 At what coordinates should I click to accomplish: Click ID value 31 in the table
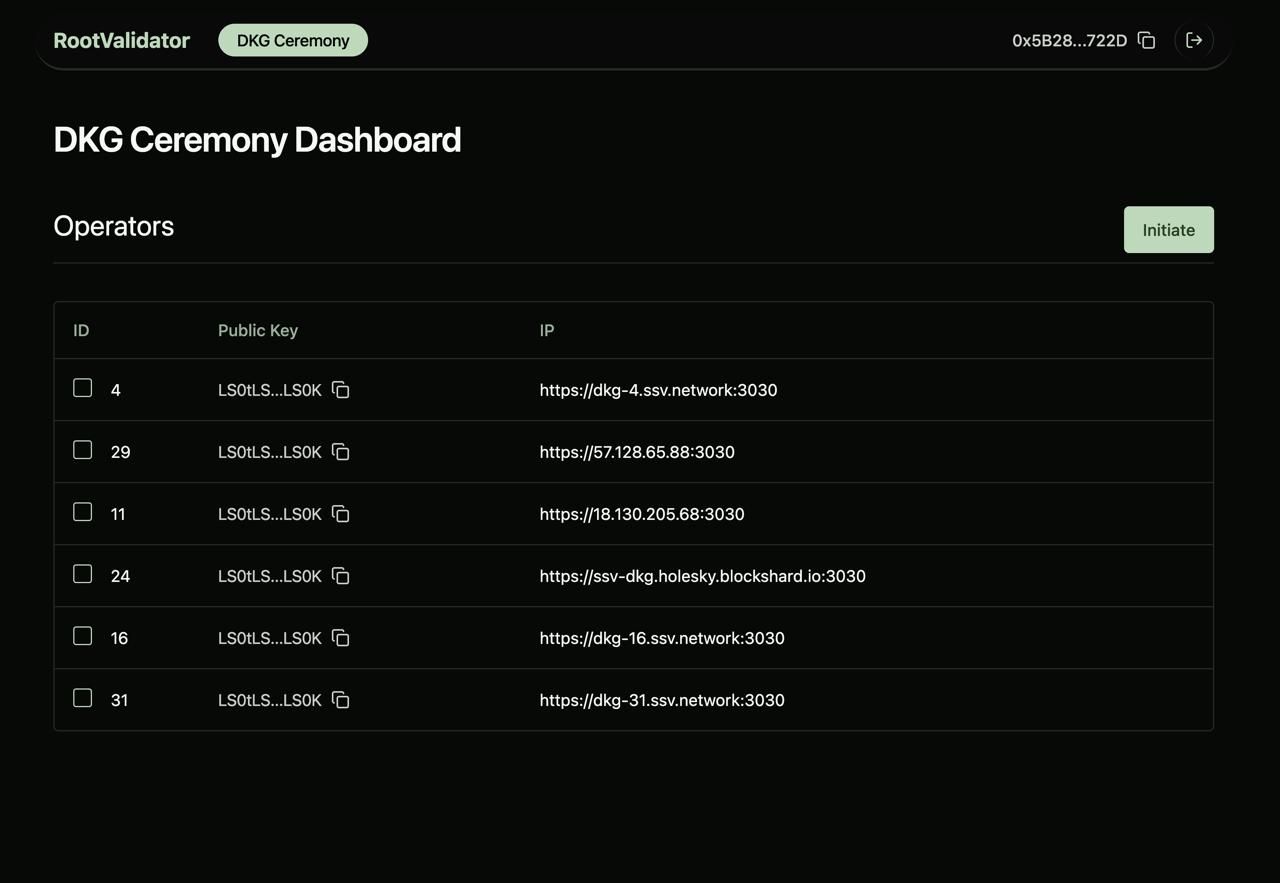click(120, 700)
